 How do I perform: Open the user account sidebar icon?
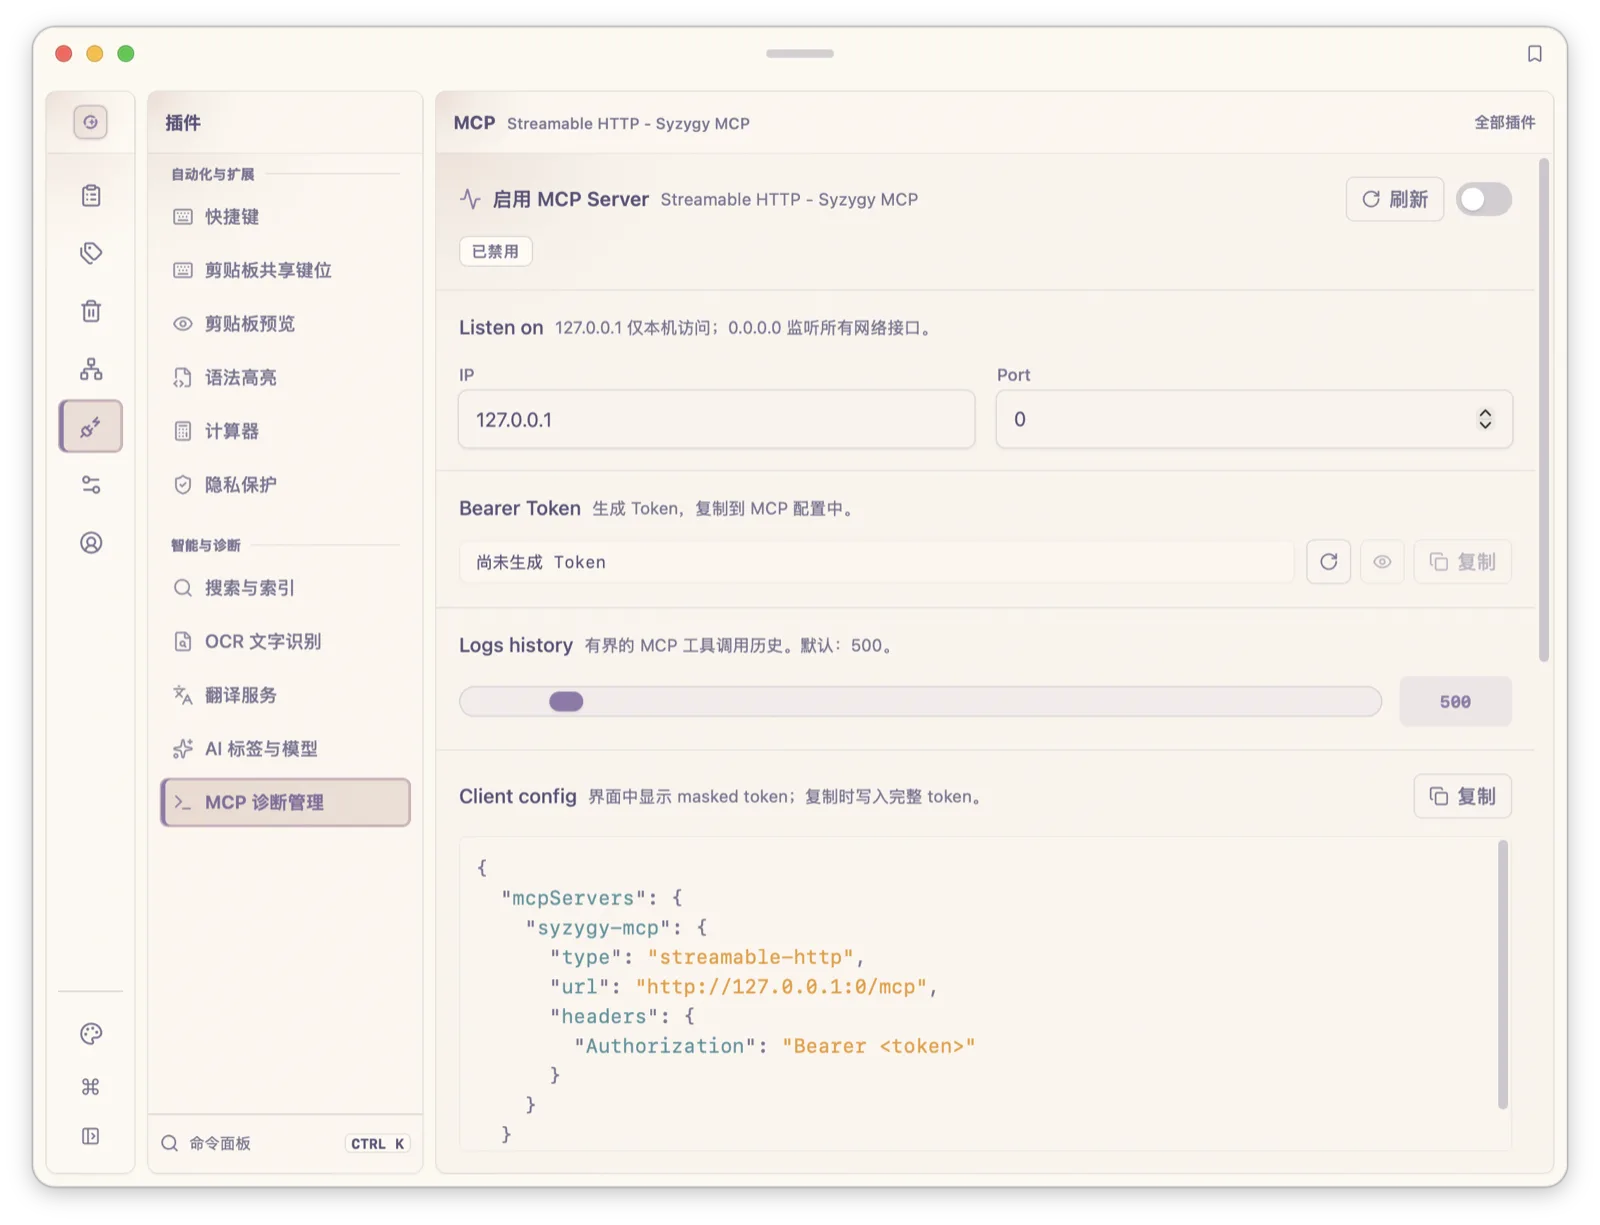[x=91, y=543]
